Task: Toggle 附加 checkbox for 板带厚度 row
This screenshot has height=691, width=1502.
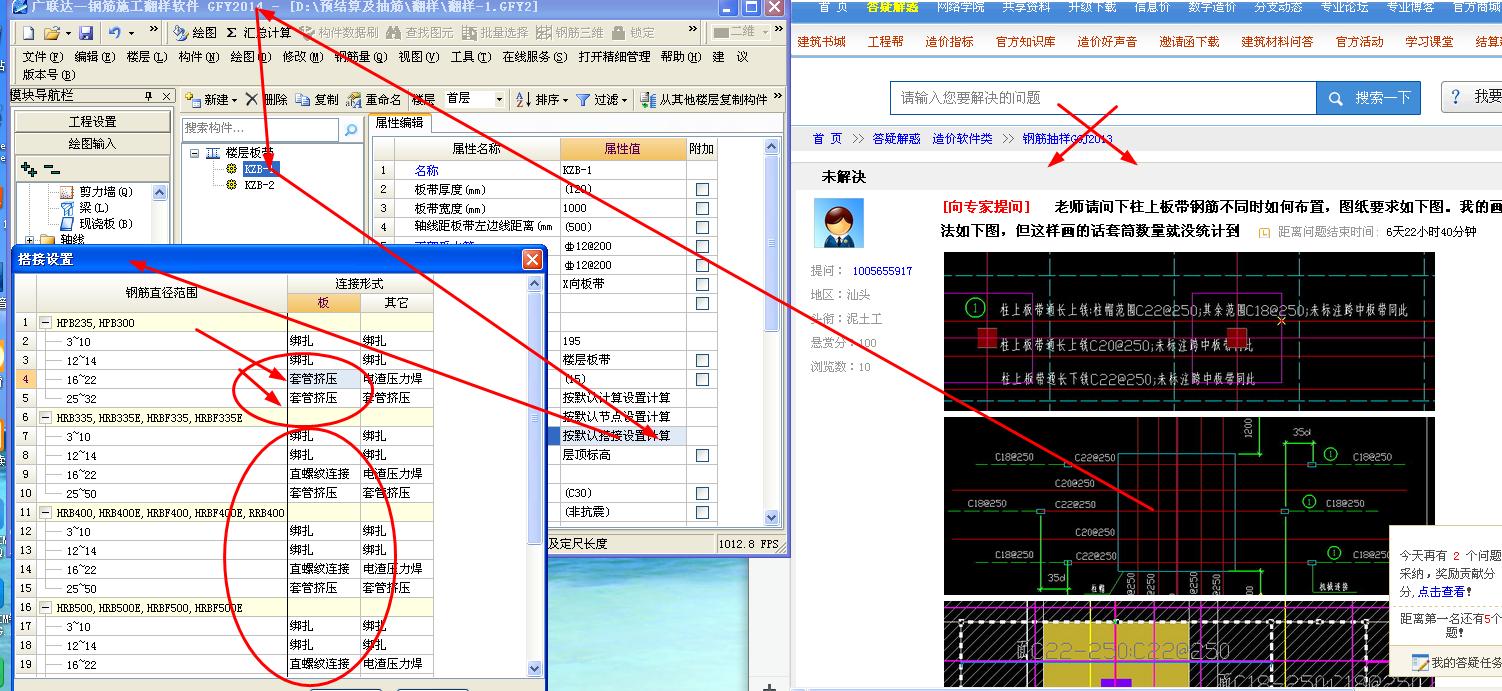Action: point(702,189)
